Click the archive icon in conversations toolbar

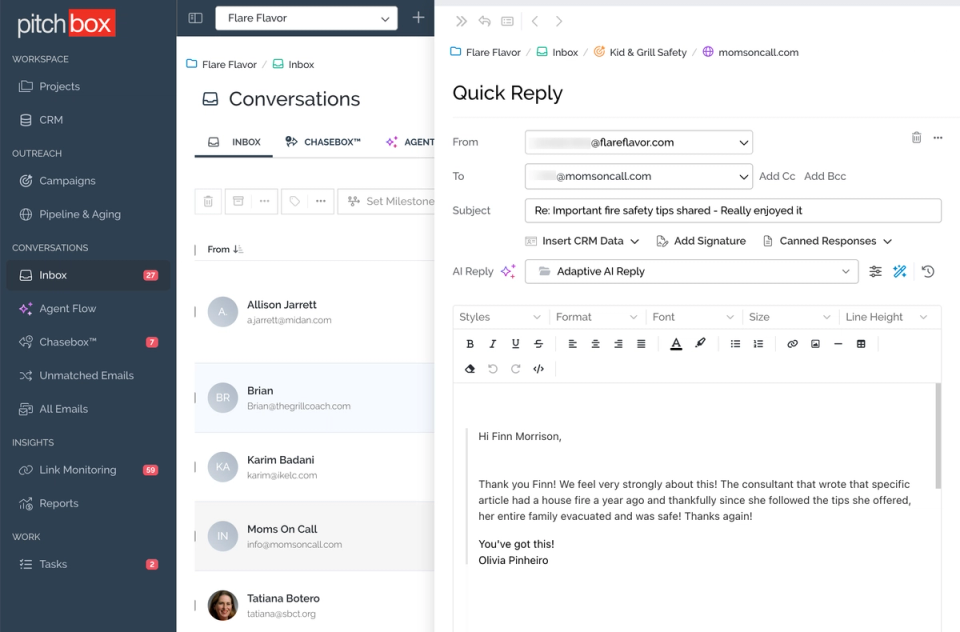pos(238,201)
